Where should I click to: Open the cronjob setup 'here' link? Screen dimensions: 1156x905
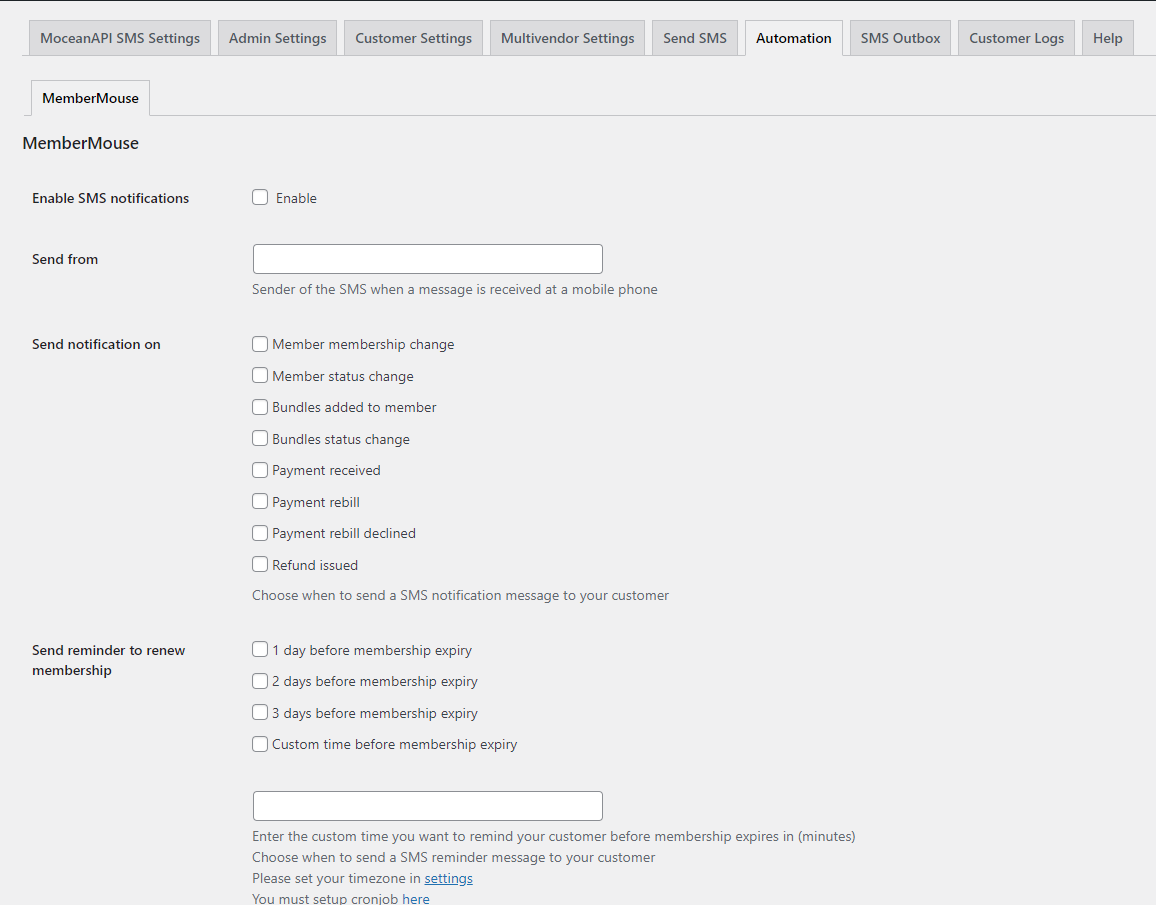(x=416, y=898)
